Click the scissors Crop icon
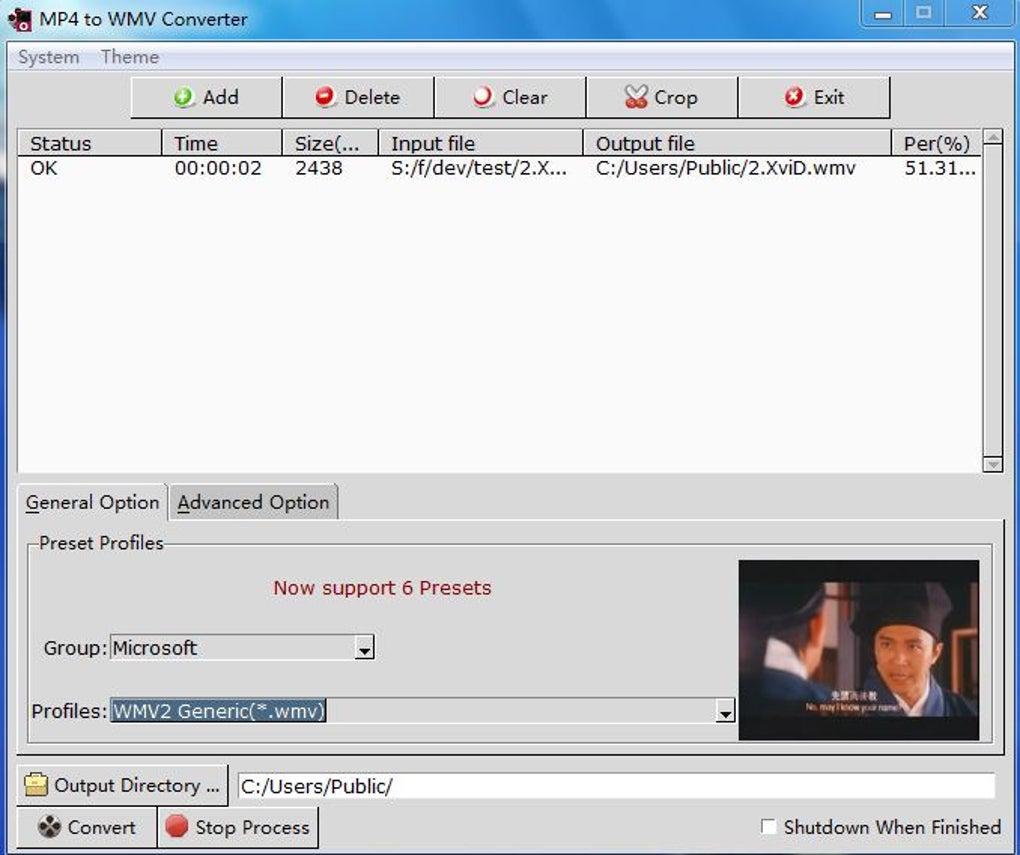 [636, 97]
